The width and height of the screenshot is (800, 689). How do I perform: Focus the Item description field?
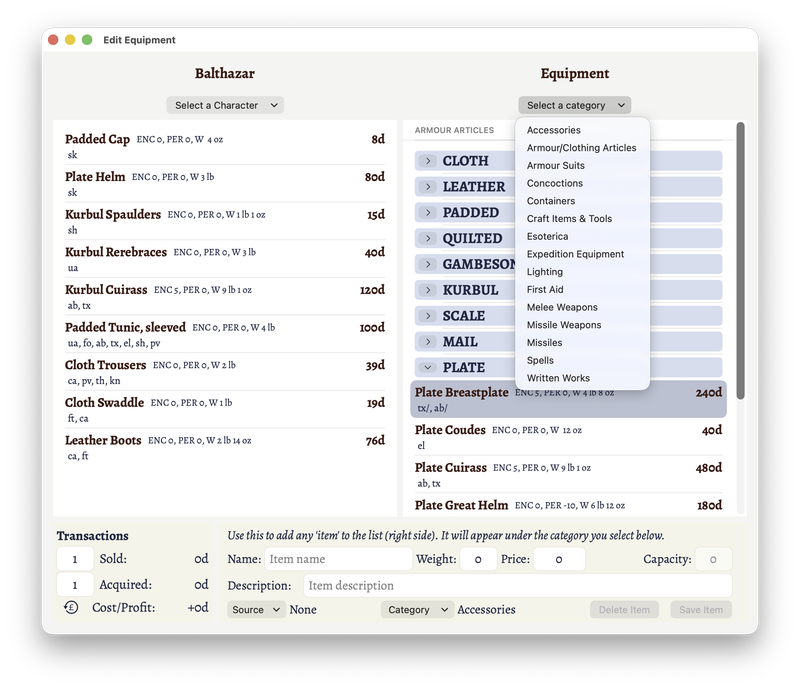[x=516, y=586]
